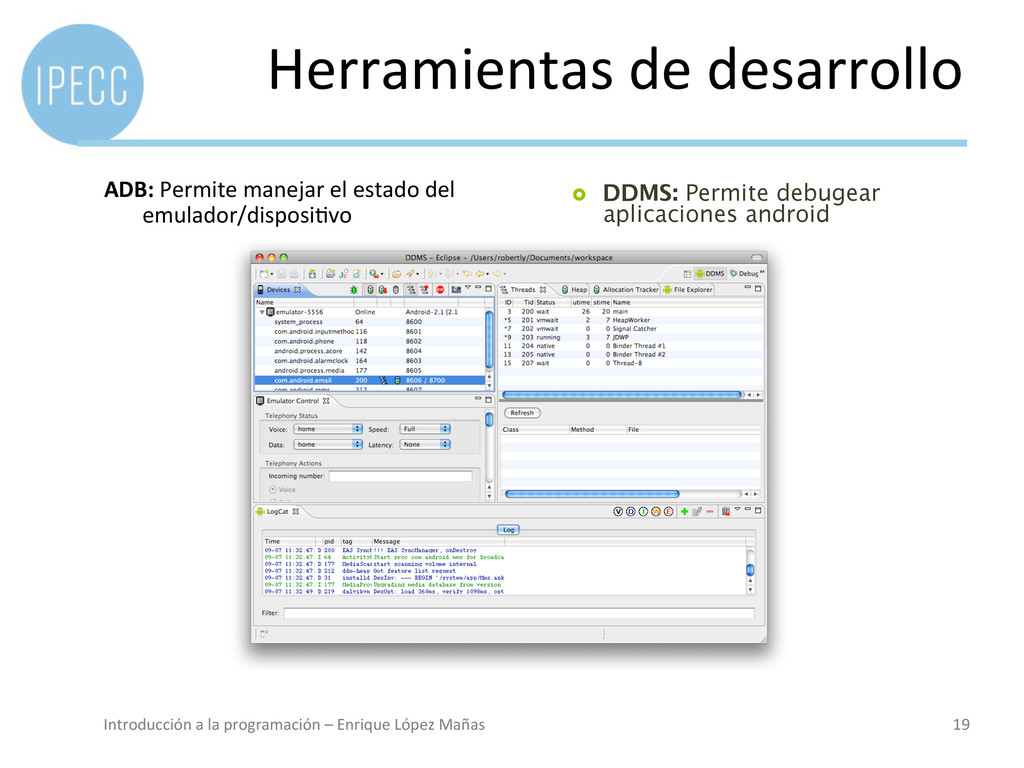Select LogCat Info level I icon
Image resolution: width=1024 pixels, height=768 pixels.
(x=643, y=511)
